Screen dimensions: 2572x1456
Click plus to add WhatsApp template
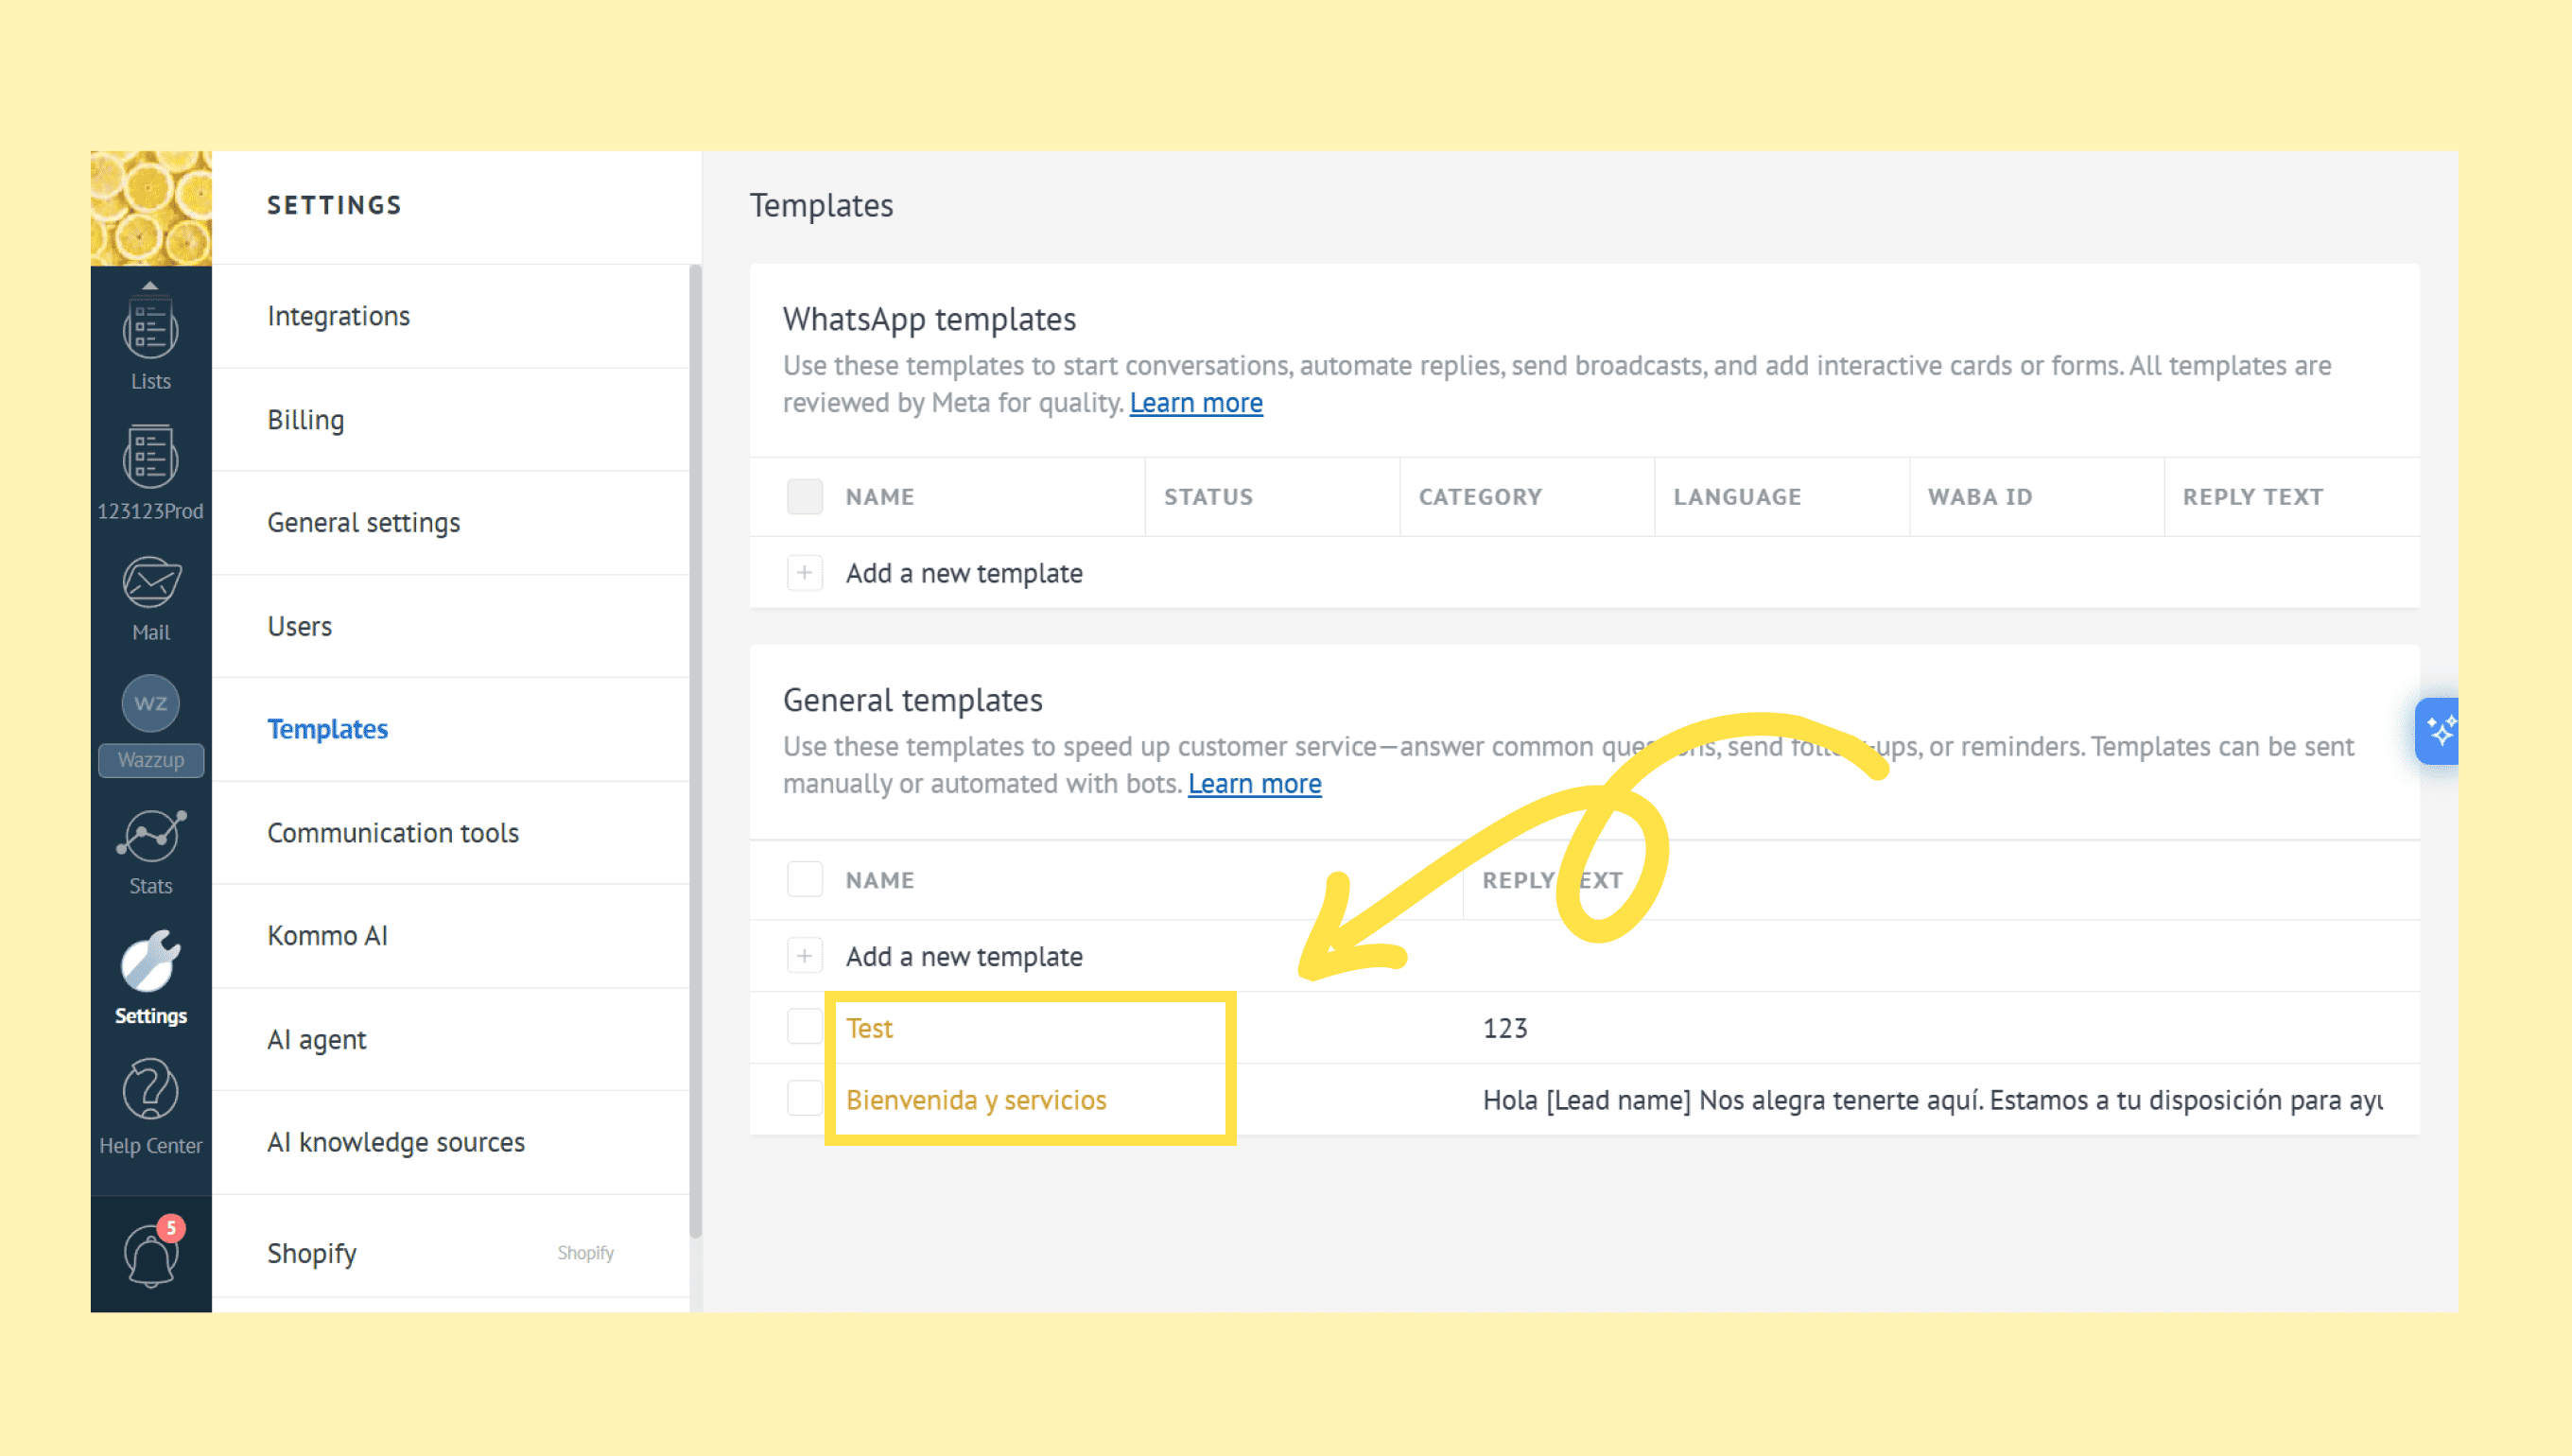click(x=804, y=573)
